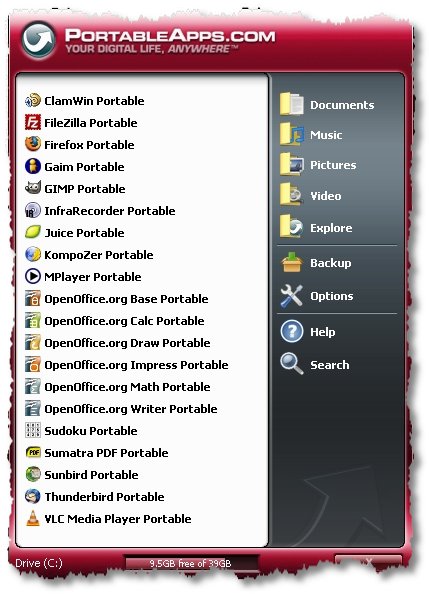
Task: Click the Thunderbird Portable icon
Action: point(33,496)
